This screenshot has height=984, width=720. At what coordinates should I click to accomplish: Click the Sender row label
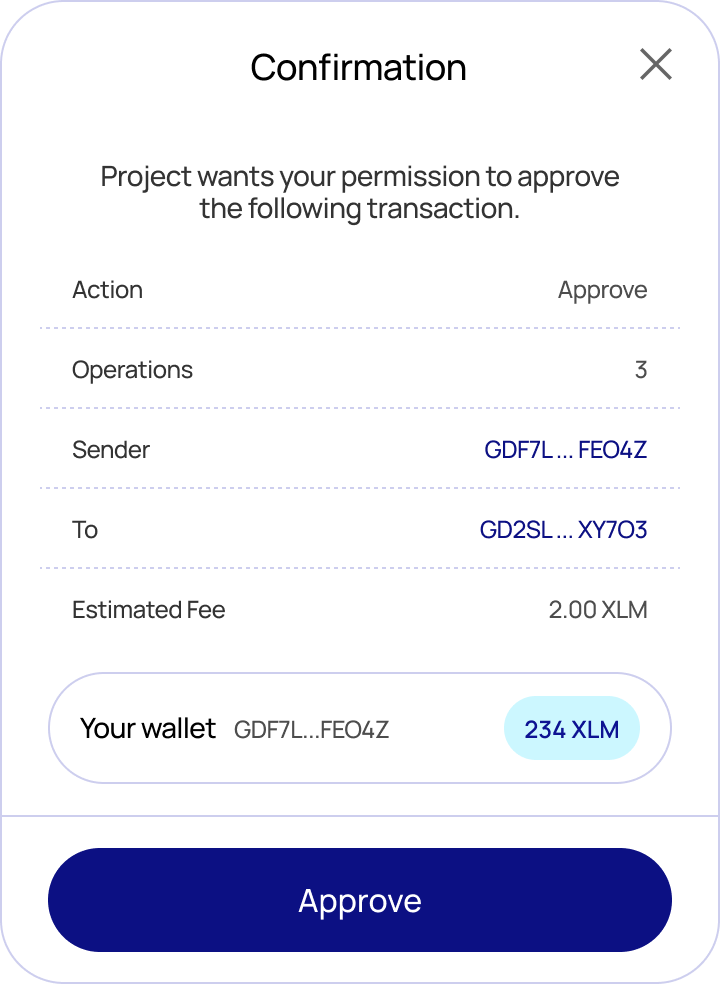[110, 450]
